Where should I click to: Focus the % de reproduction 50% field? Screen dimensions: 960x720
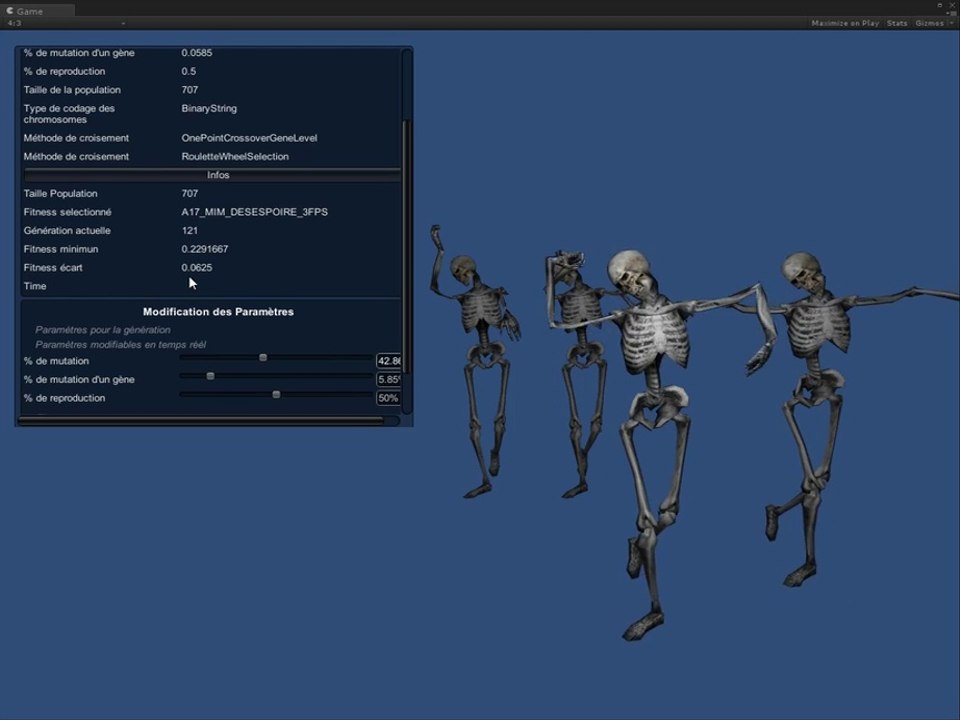(x=388, y=398)
